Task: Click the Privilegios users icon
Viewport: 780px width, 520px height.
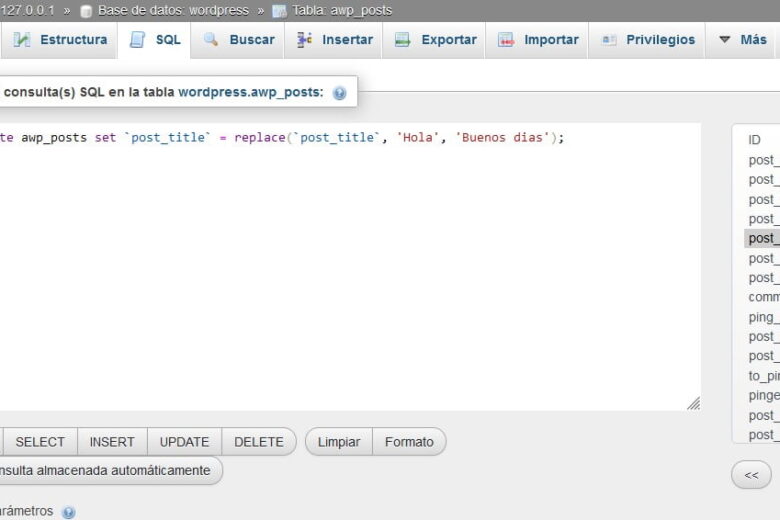Action: [609, 40]
